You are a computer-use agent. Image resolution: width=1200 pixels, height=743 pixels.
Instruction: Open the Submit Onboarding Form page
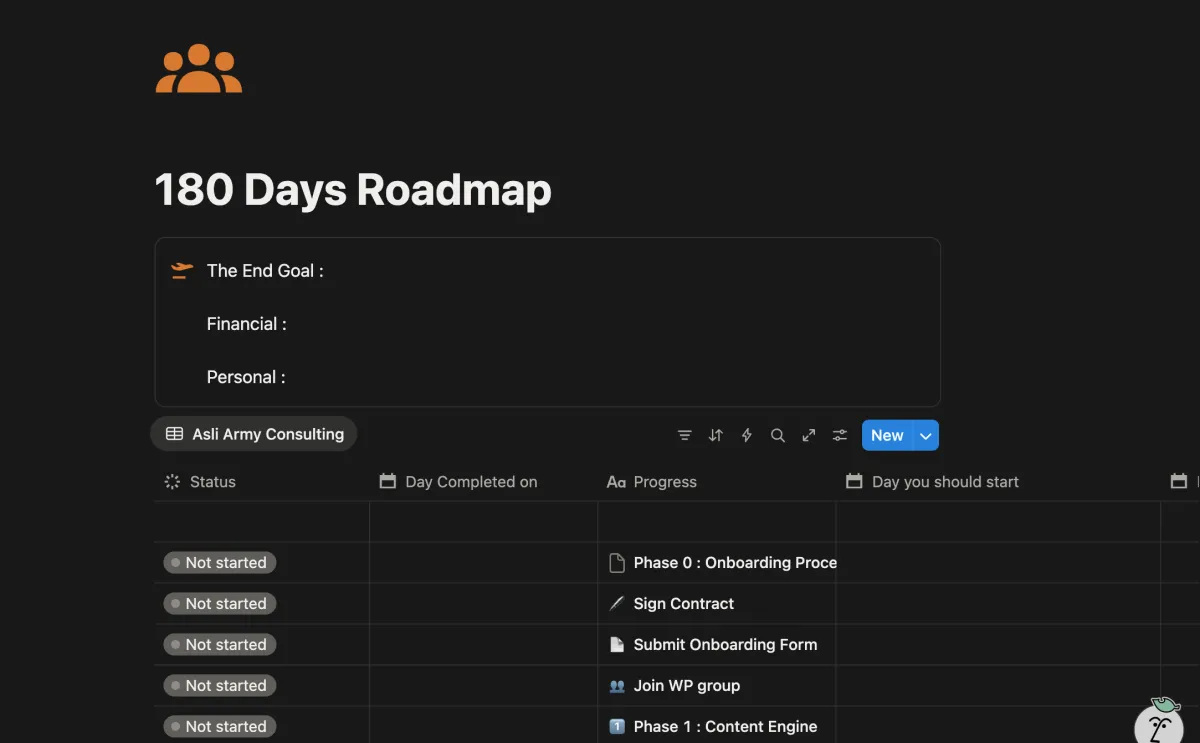(724, 645)
